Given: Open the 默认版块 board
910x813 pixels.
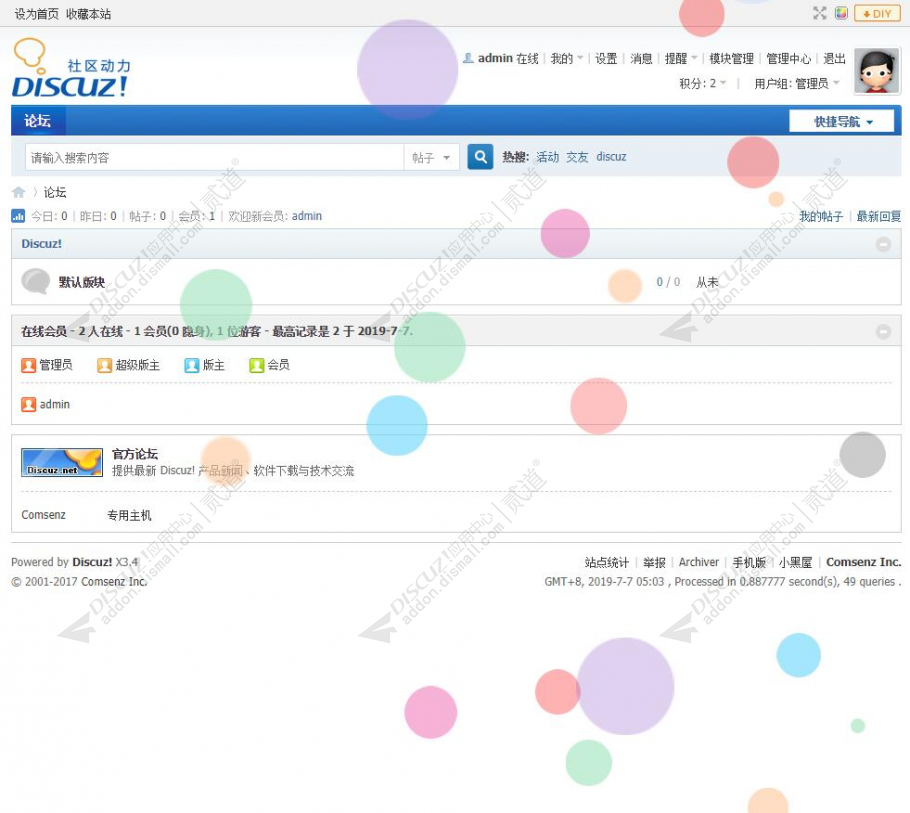Looking at the screenshot, I should click(81, 282).
